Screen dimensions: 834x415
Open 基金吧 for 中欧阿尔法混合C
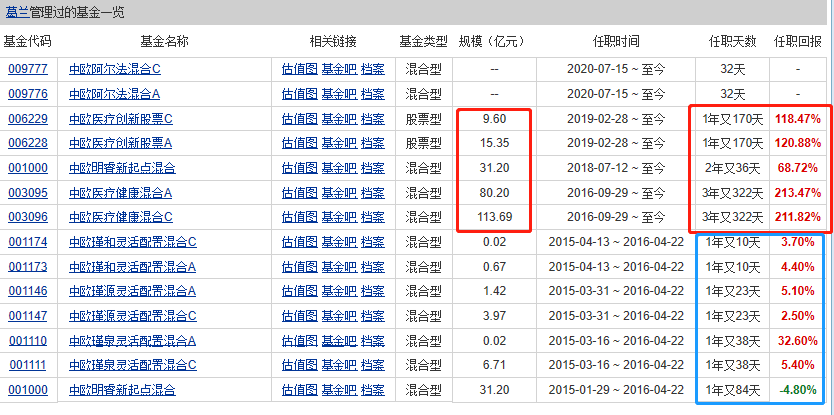point(339,69)
